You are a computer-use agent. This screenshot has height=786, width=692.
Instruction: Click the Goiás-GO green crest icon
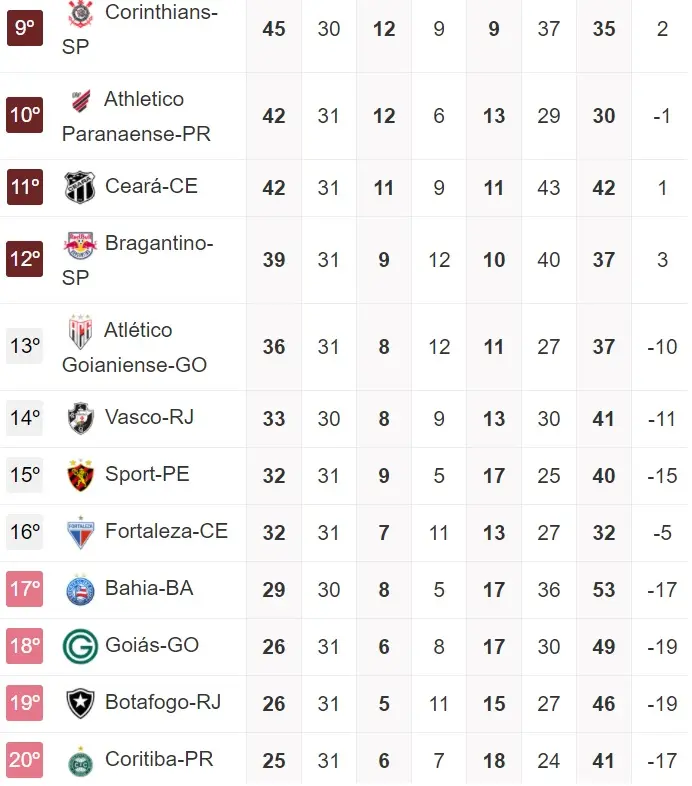(x=79, y=647)
